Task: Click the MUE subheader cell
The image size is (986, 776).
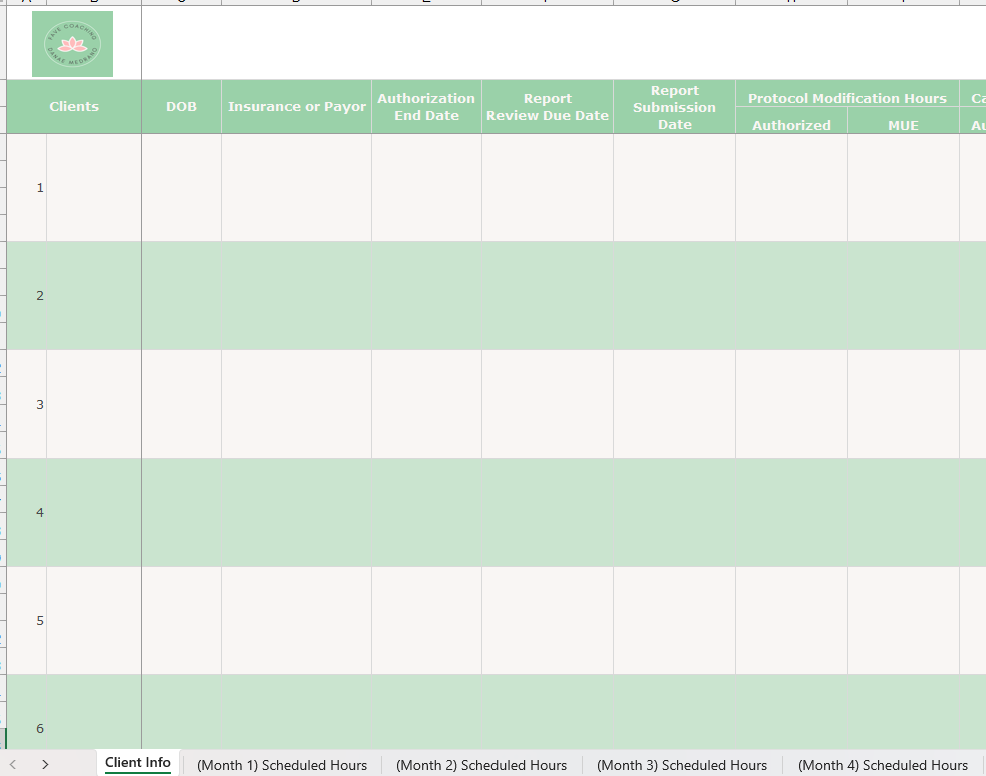Action: click(903, 125)
